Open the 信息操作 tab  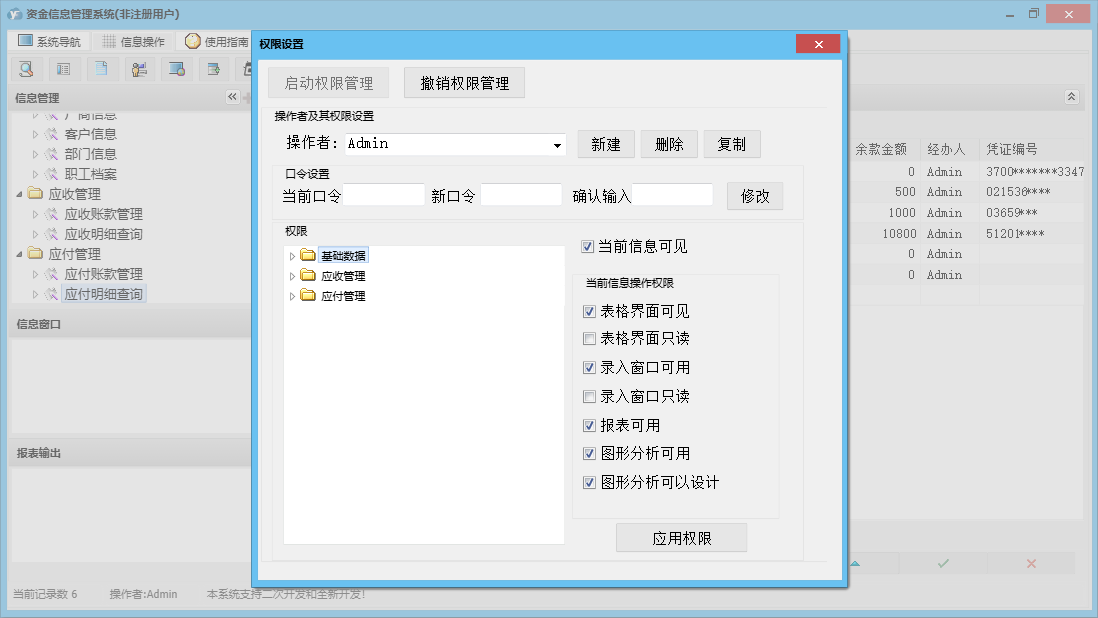134,41
